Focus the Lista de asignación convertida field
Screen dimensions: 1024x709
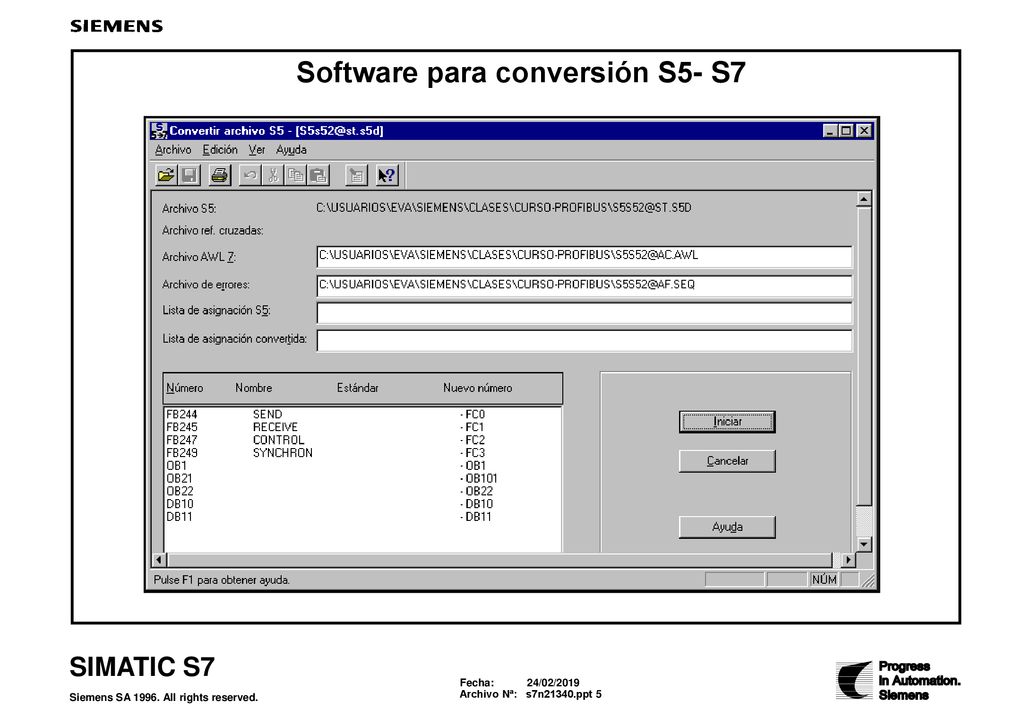pyautogui.click(x=584, y=340)
